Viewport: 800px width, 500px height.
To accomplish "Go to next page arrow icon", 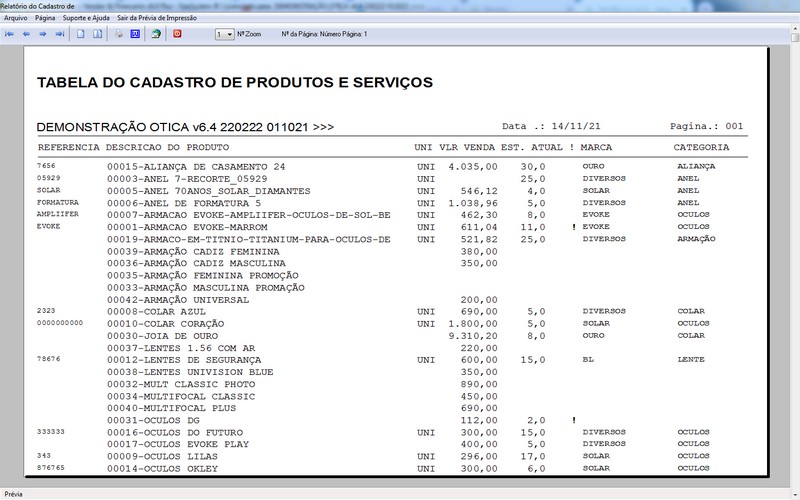I will click(43, 34).
